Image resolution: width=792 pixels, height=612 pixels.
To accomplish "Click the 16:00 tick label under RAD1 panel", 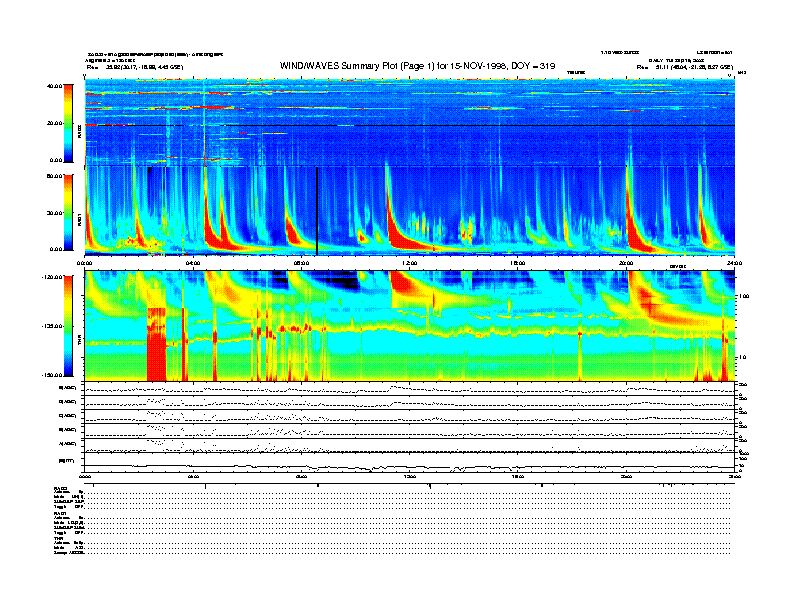I will point(518,263).
